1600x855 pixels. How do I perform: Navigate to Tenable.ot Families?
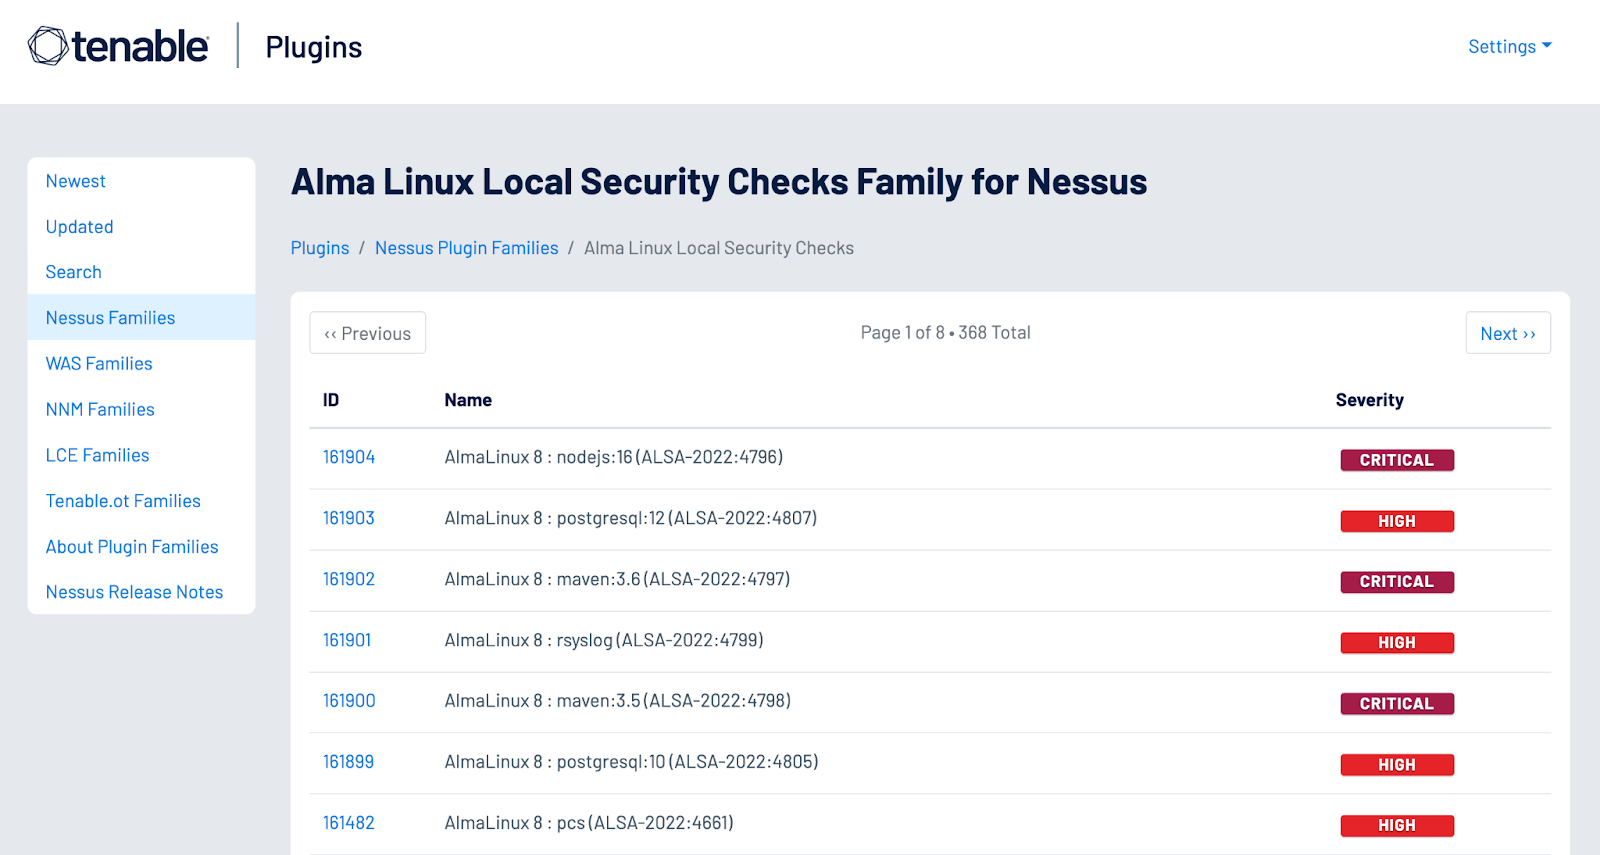123,501
